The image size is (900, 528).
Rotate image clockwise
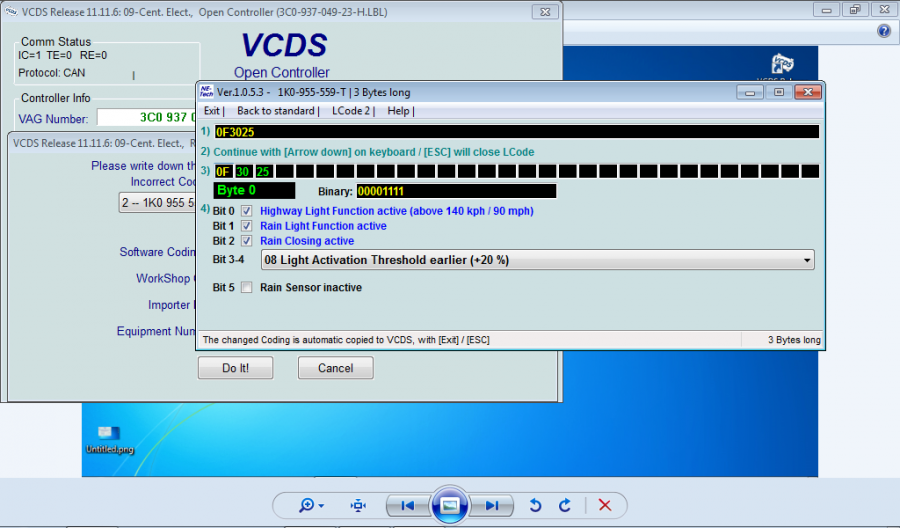point(565,505)
